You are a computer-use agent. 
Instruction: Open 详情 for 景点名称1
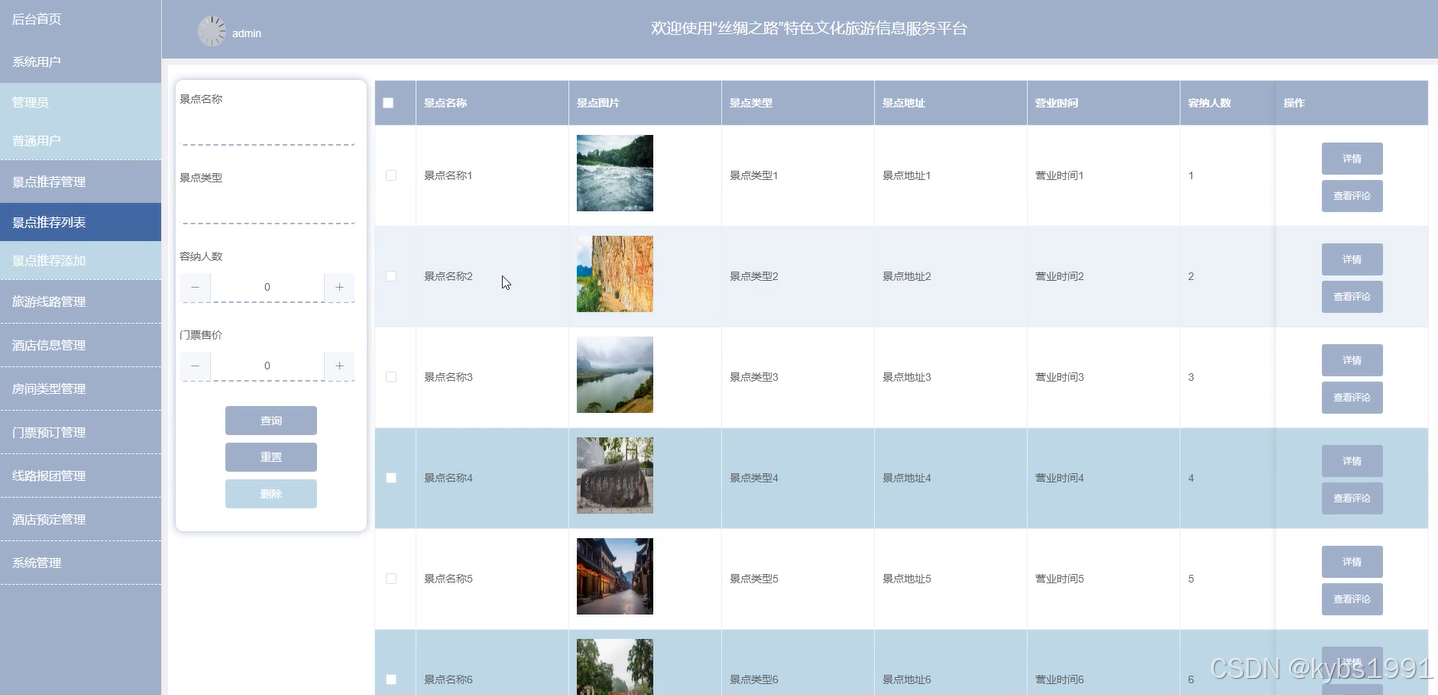coord(1352,158)
